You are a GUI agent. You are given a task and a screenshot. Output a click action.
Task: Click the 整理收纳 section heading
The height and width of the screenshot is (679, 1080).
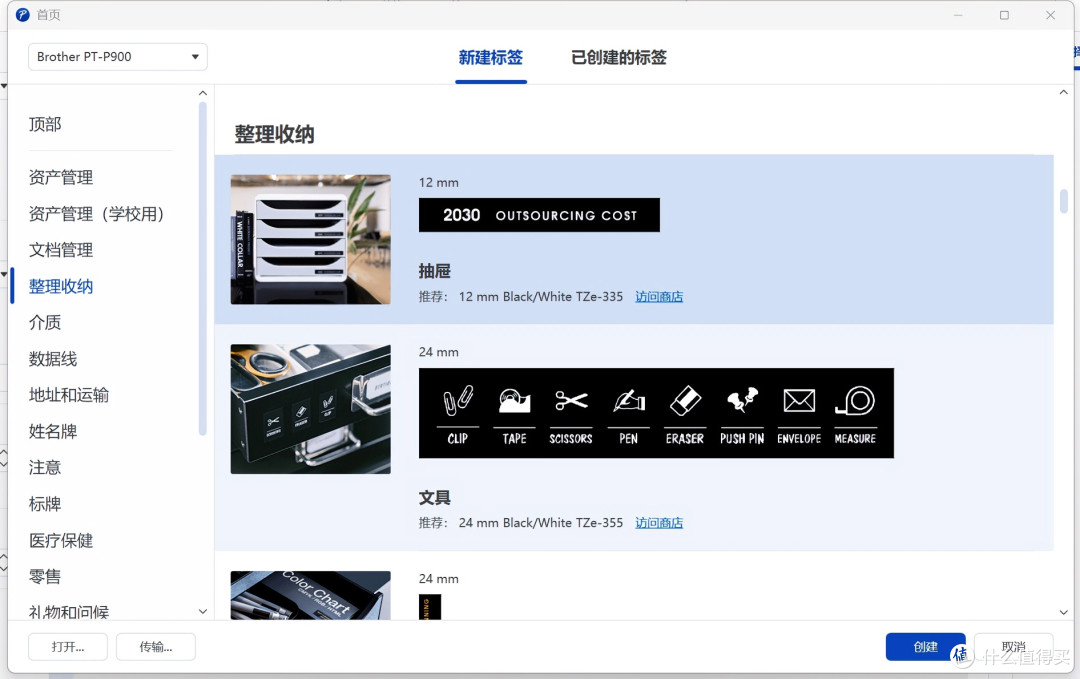(x=274, y=134)
